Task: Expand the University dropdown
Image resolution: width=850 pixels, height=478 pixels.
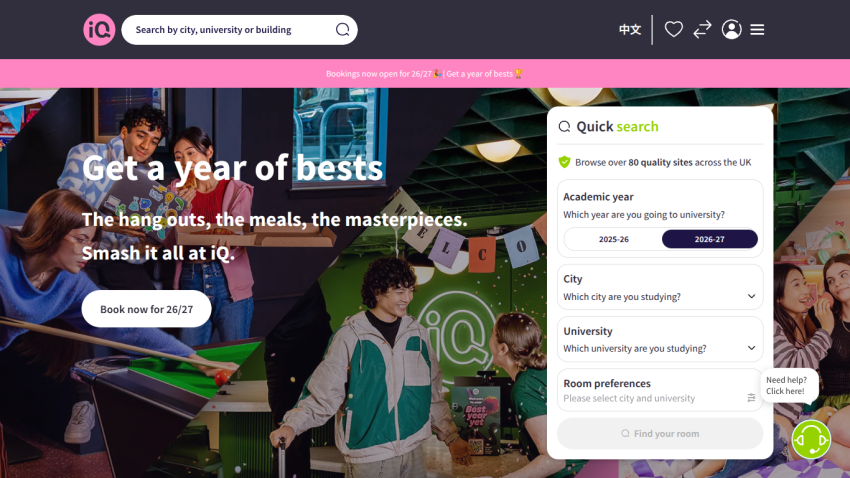Action: coord(660,339)
